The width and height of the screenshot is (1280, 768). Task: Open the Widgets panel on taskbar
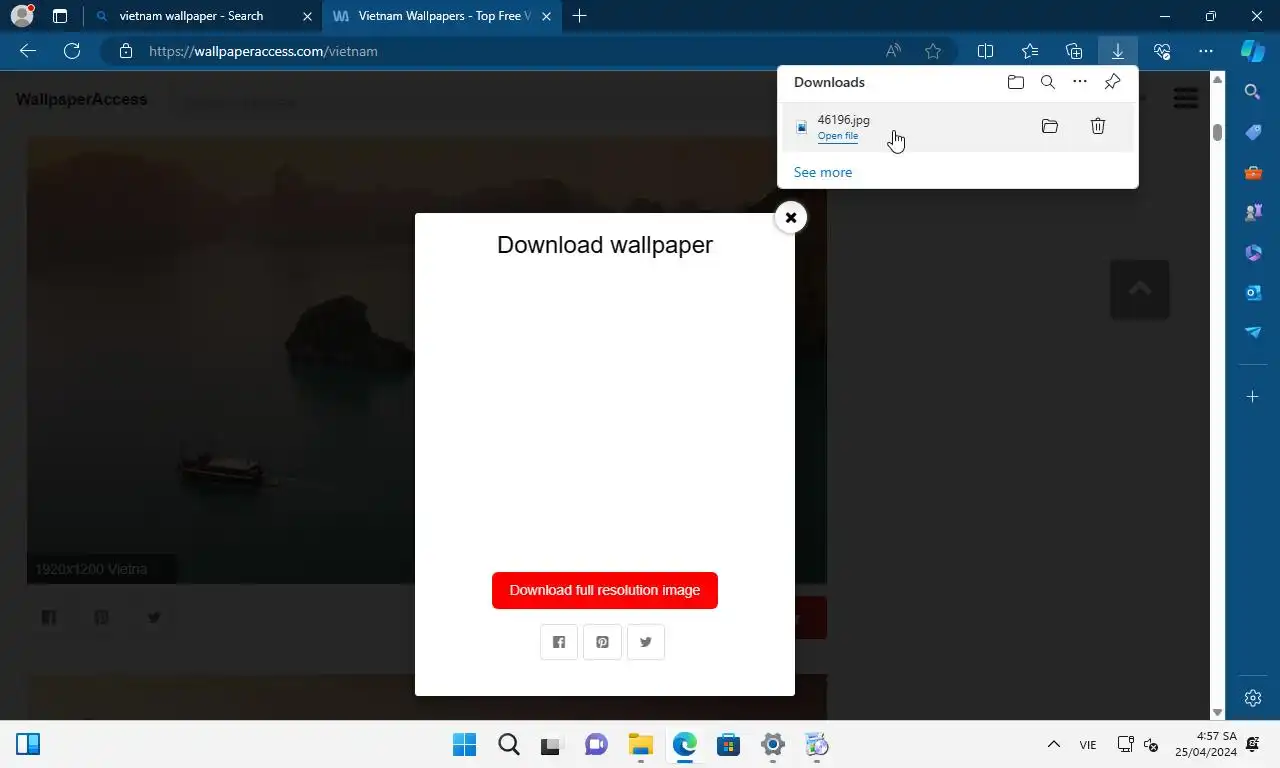pyautogui.click(x=28, y=745)
